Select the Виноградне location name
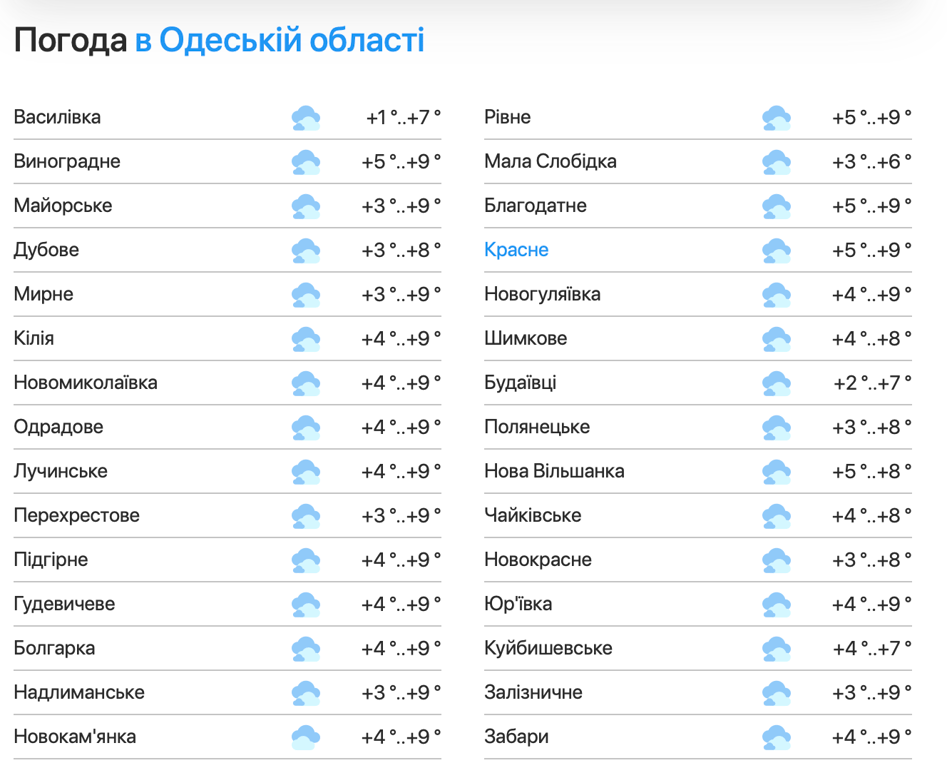This screenshot has width=947, height=768. tap(67, 162)
